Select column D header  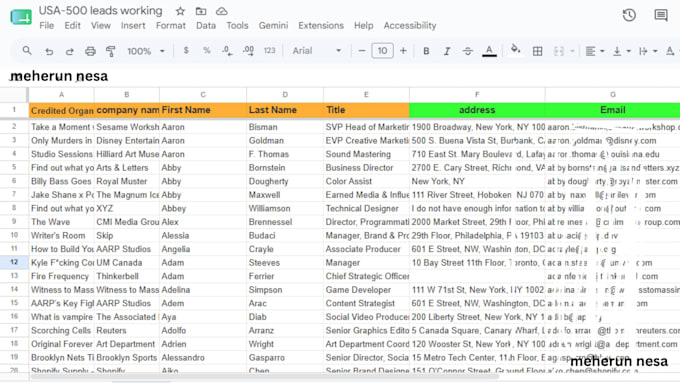click(285, 95)
